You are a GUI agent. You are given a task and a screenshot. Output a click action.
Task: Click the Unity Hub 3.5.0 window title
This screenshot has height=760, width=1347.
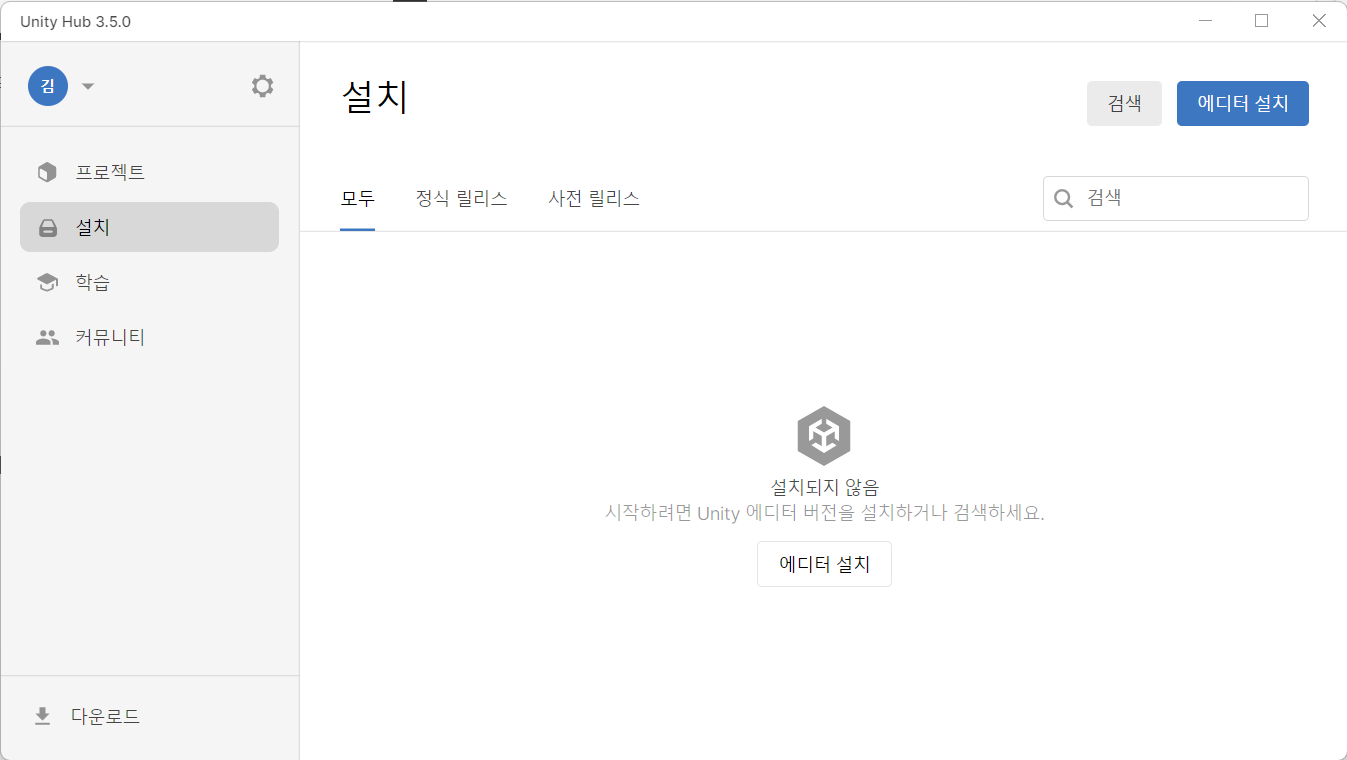click(x=75, y=21)
